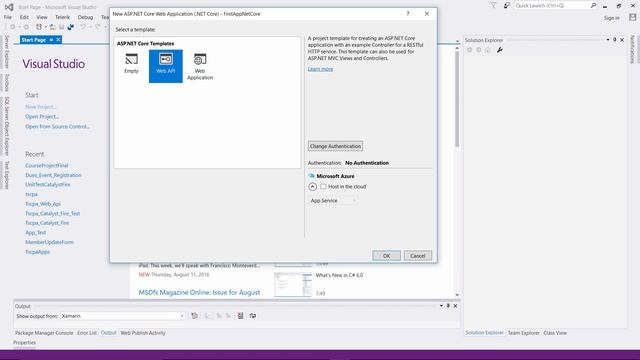Click the Cancel button
Image resolution: width=640 pixels, height=360 pixels.
pyautogui.click(x=418, y=256)
